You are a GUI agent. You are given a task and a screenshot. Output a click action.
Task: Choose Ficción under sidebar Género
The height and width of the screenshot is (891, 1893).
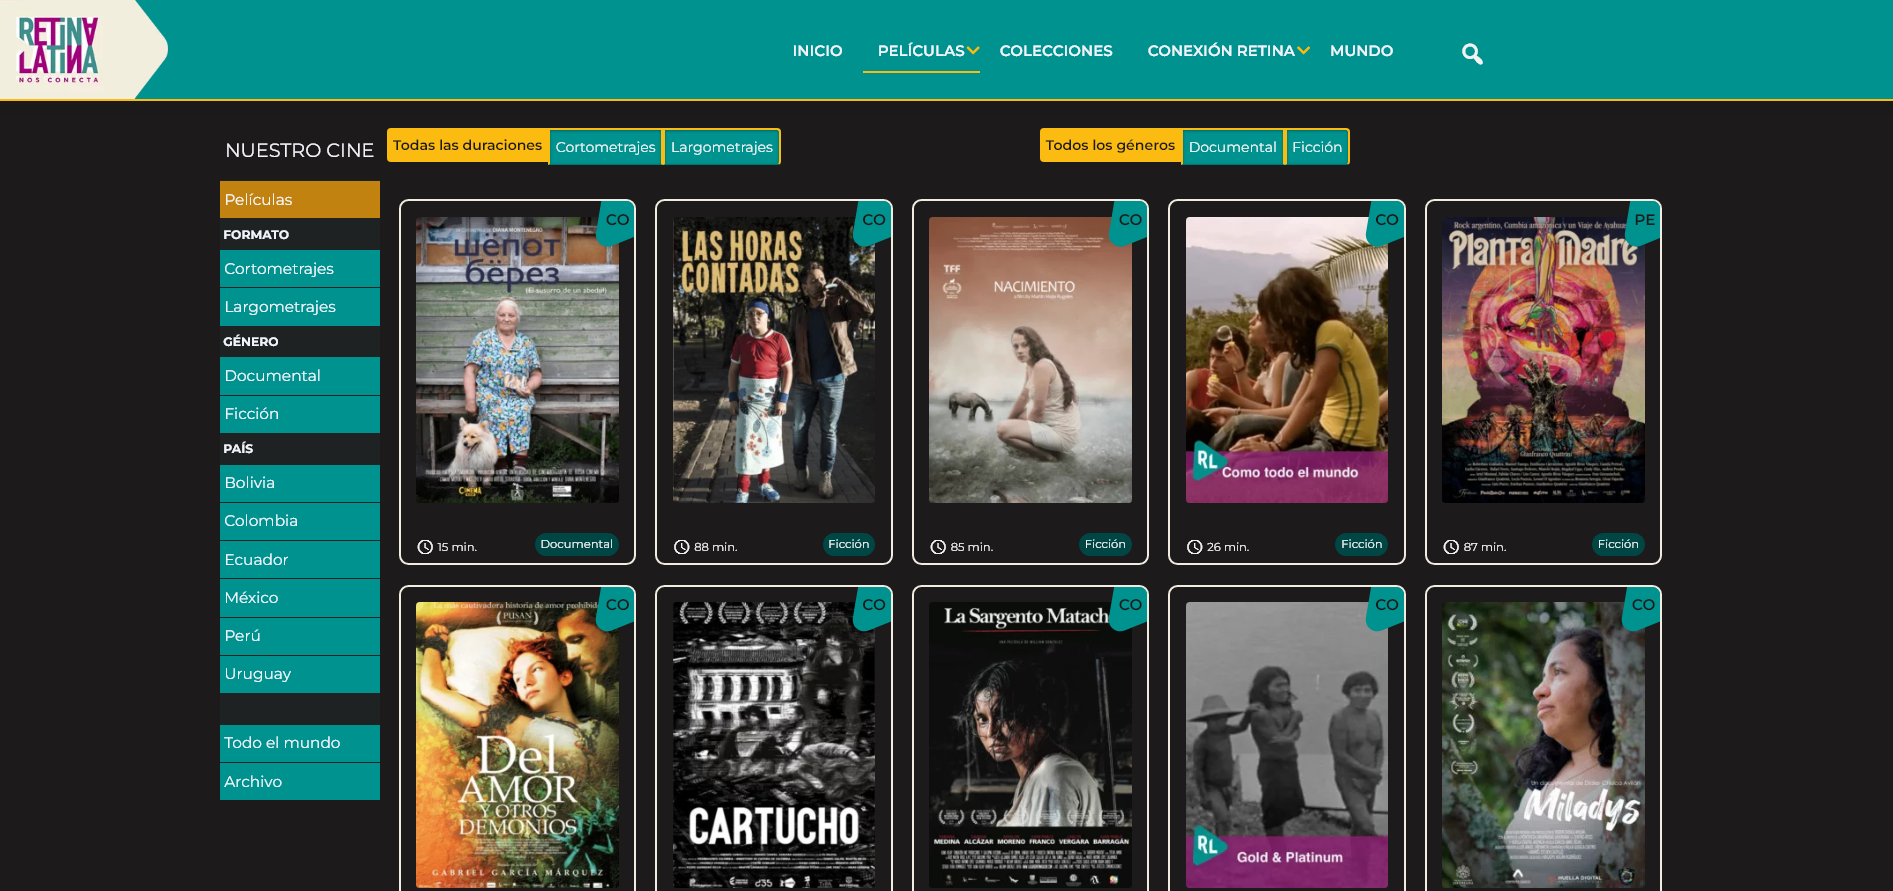tap(300, 414)
